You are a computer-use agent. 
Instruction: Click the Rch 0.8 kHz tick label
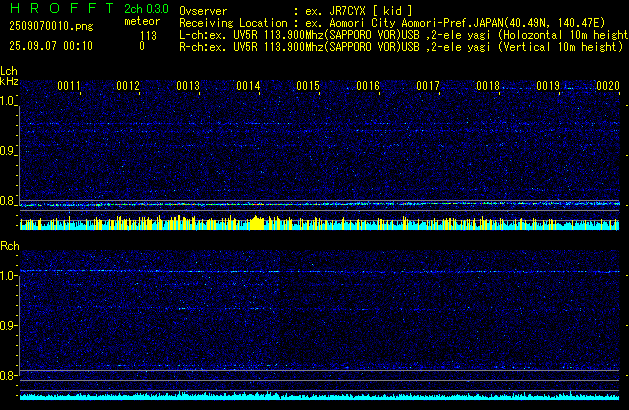(8, 375)
